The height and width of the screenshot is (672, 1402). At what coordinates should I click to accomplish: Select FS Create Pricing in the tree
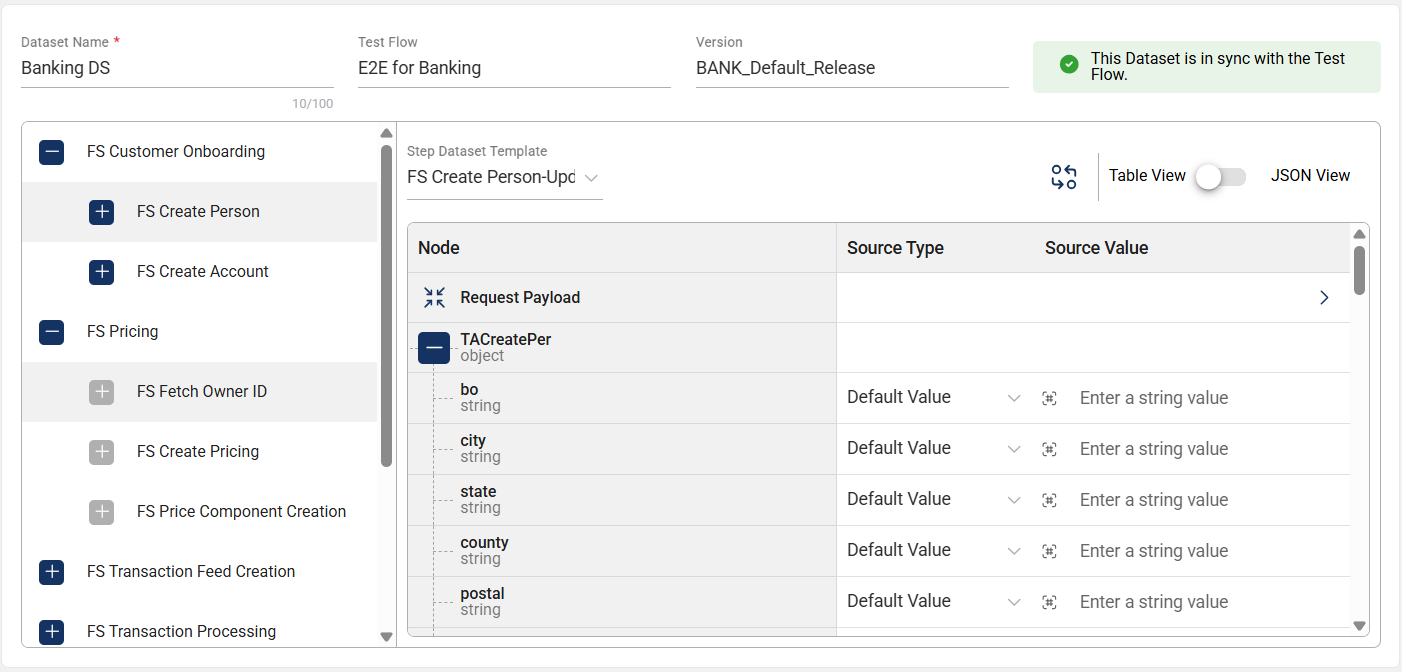(x=198, y=452)
